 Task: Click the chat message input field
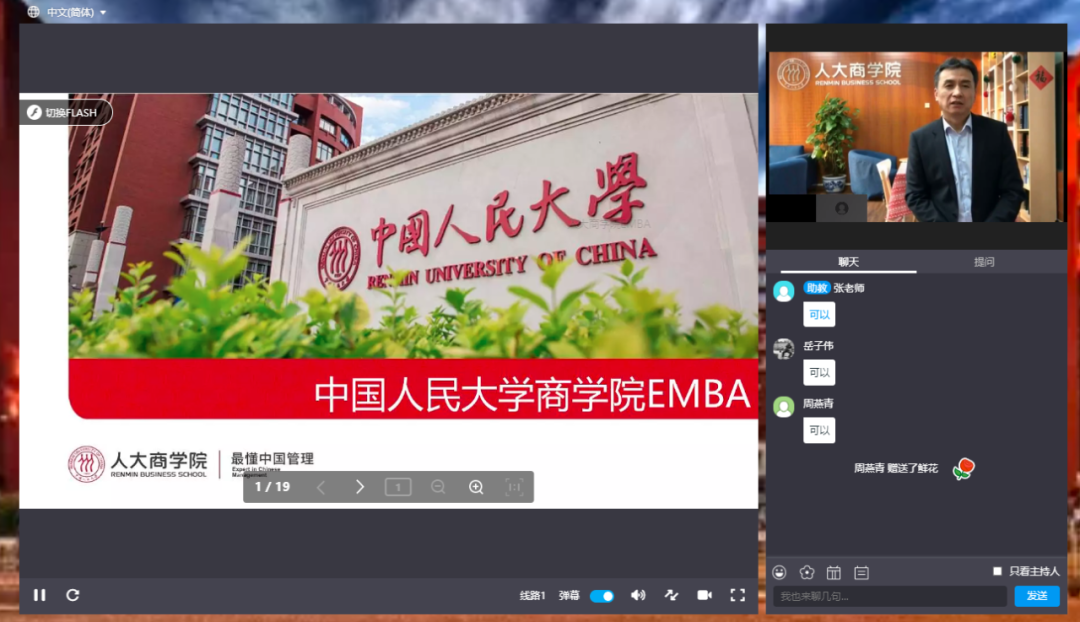pos(890,596)
